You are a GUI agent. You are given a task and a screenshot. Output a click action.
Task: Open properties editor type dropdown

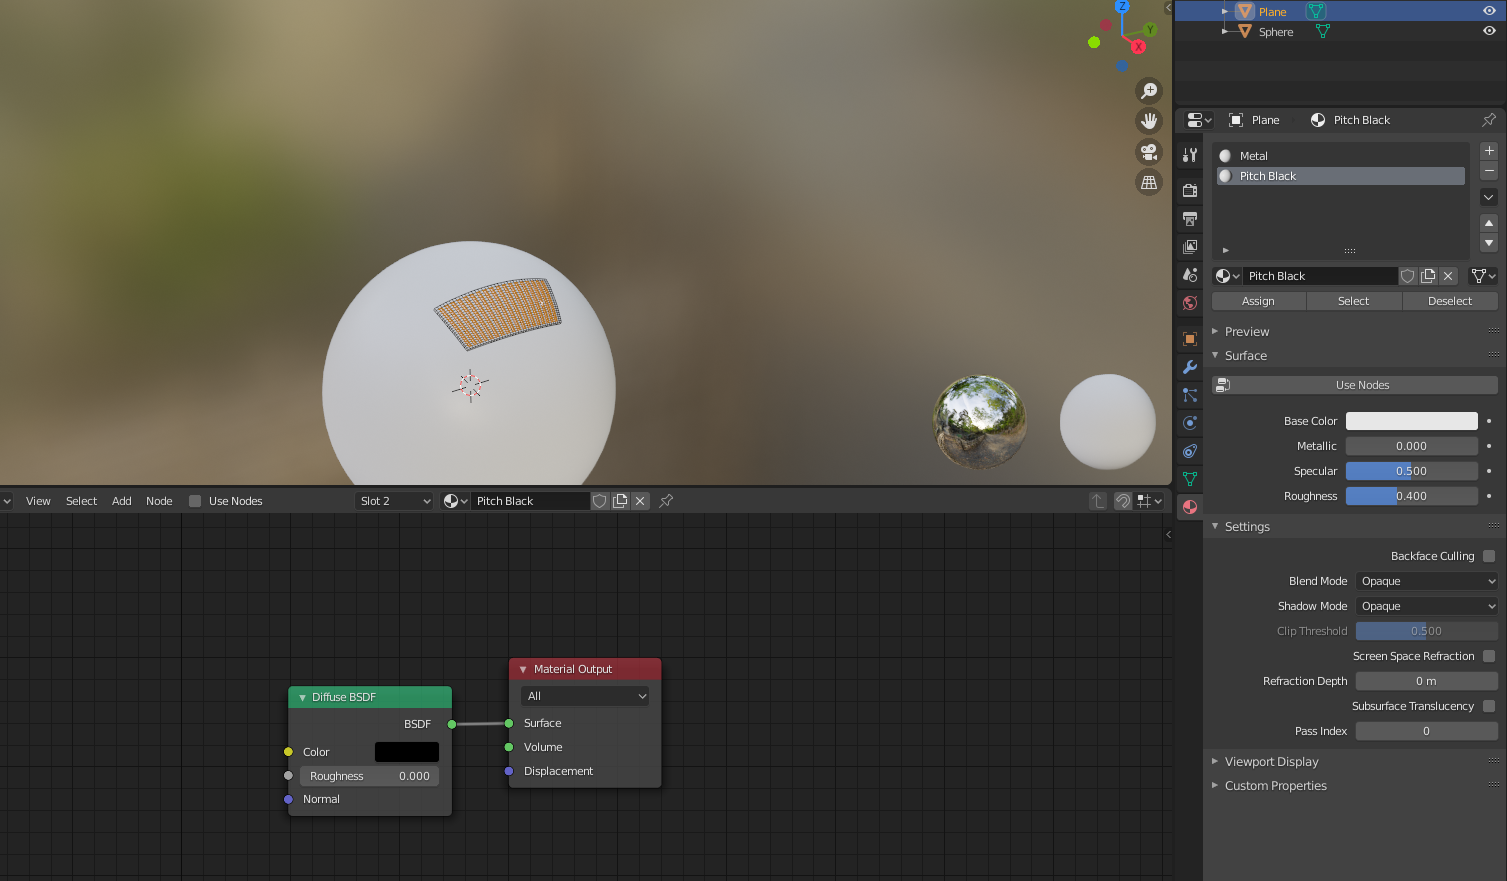pyautogui.click(x=1199, y=120)
